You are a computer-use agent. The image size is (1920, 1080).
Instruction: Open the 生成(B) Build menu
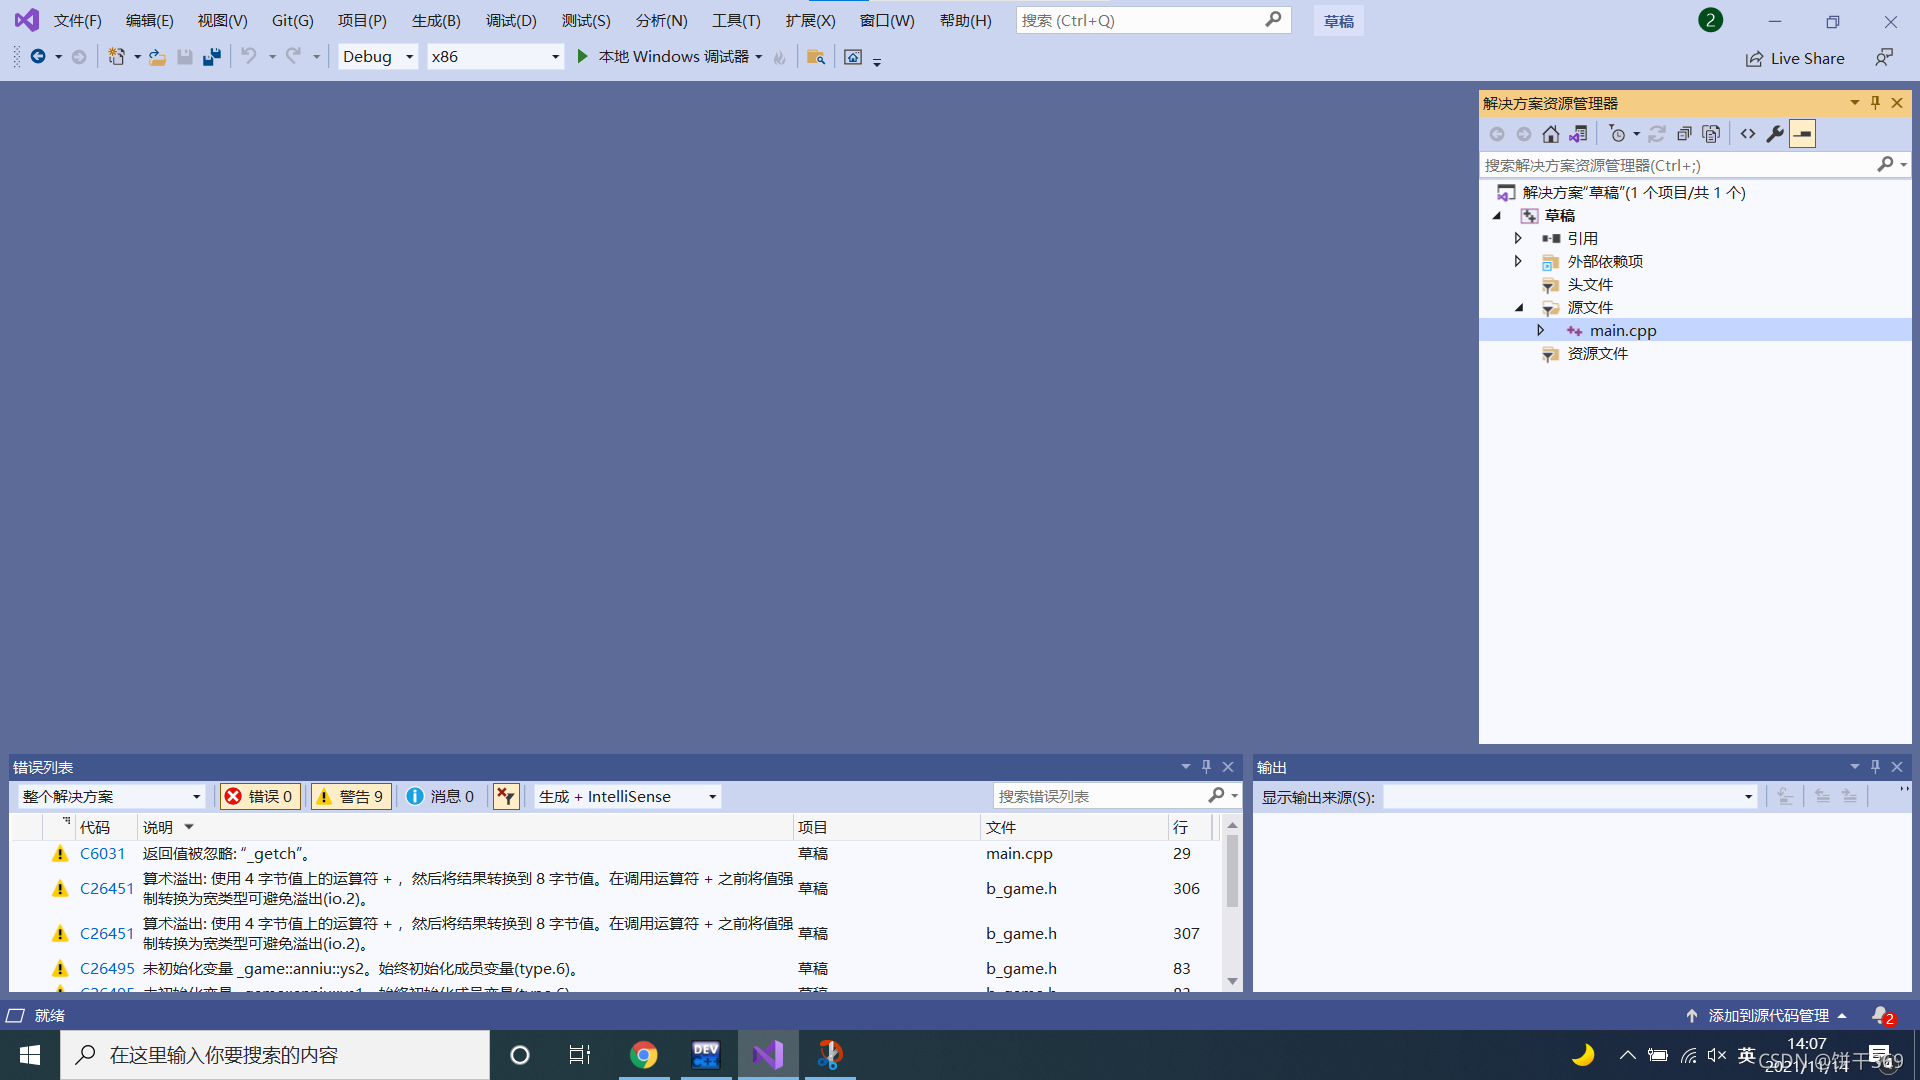pyautogui.click(x=436, y=20)
